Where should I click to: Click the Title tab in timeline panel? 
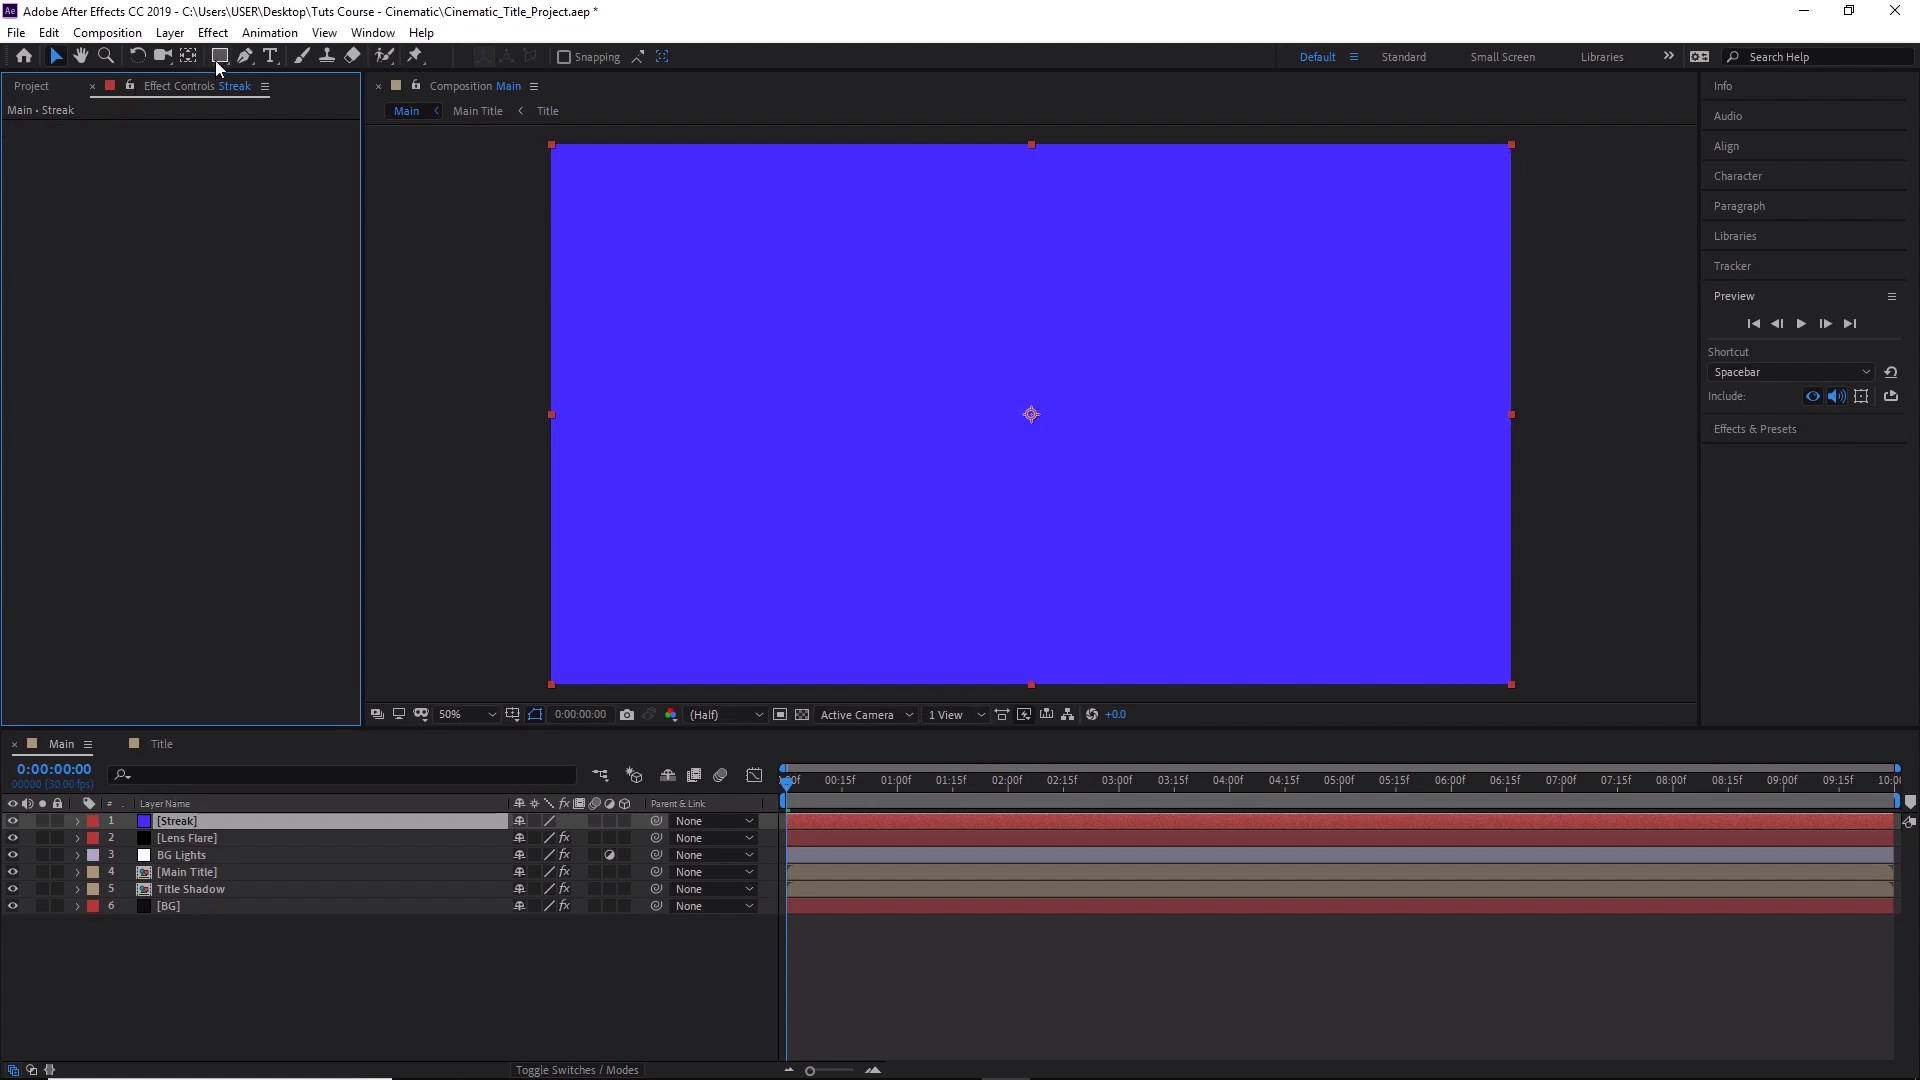(x=161, y=742)
